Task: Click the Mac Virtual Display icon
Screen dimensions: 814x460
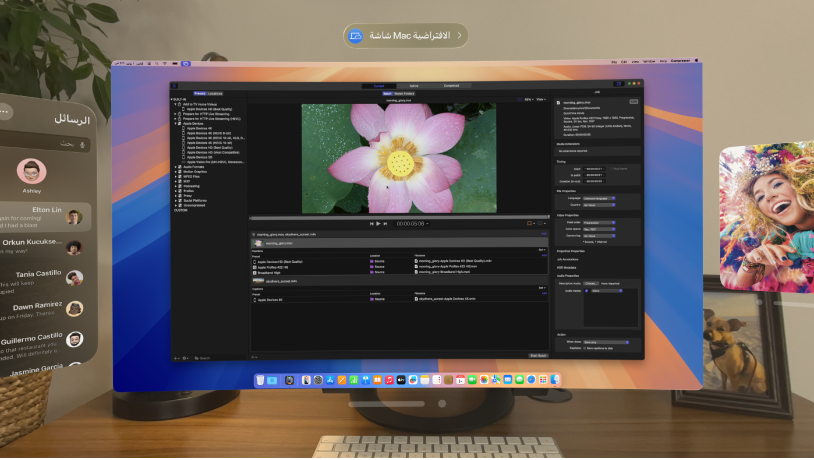Action: click(x=355, y=36)
